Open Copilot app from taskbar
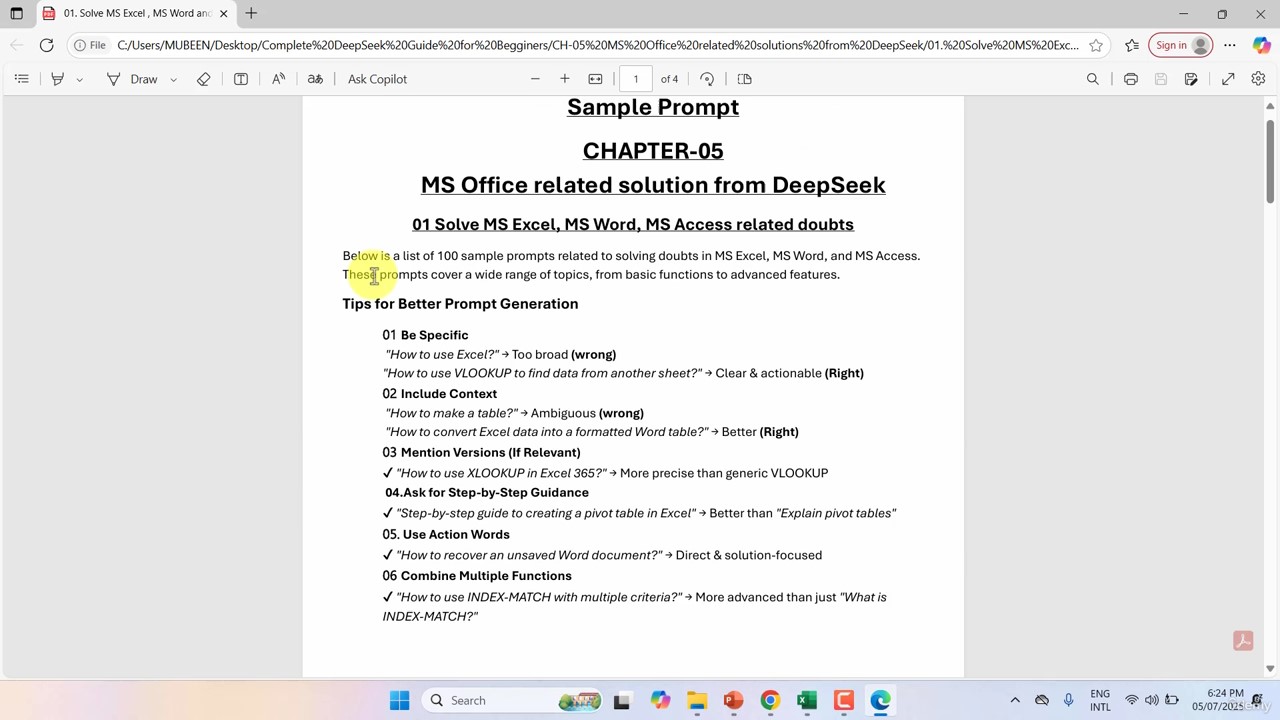Image resolution: width=1280 pixels, height=720 pixels. tap(660, 701)
